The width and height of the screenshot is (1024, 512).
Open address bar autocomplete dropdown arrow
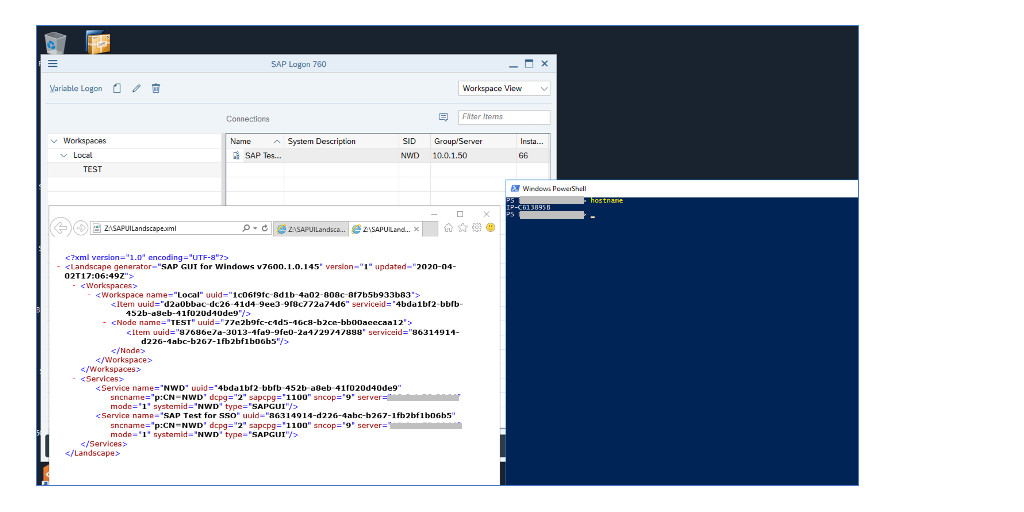coord(255,229)
